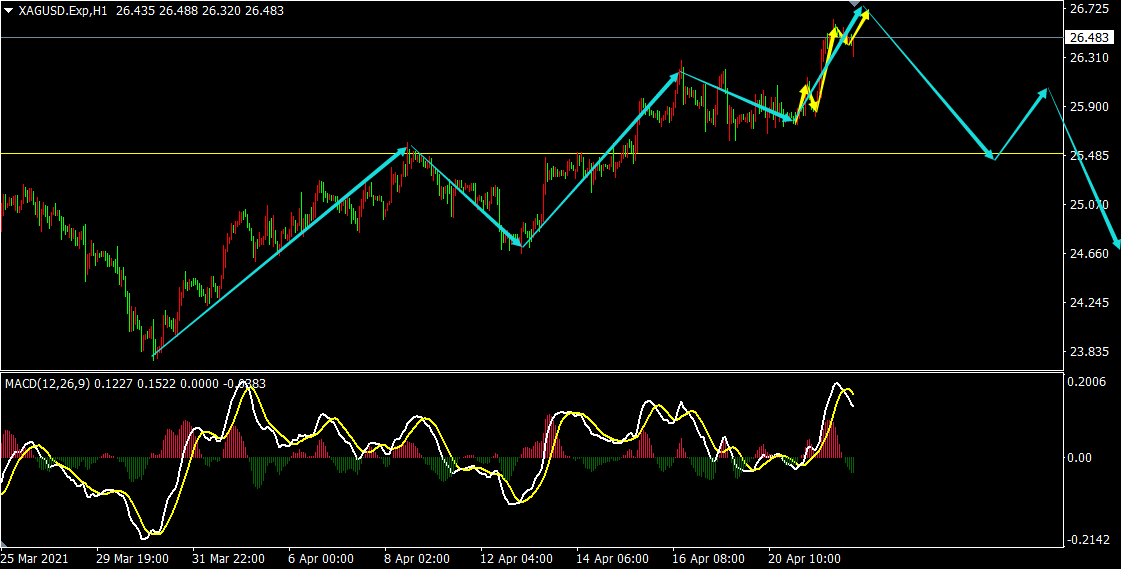Image resolution: width=1121 pixels, height=569 pixels.
Task: Click the -0.2142 value on the MACD scale
Action: pos(1089,539)
